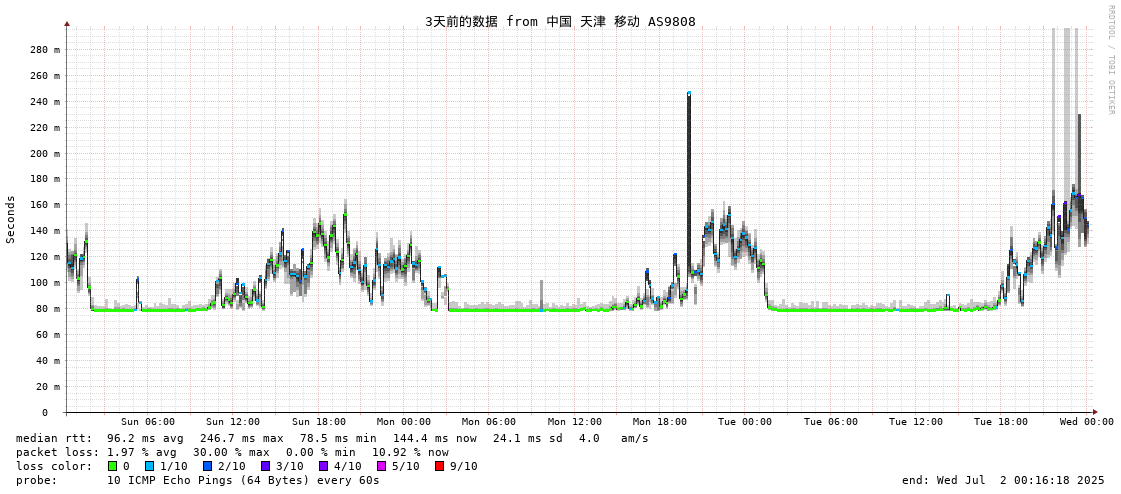Click the 120 m y-axis tick label
1121x494 pixels.
tap(46, 257)
